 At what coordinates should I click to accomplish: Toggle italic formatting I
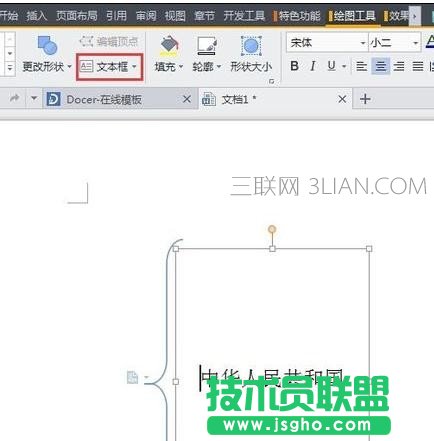point(313,66)
